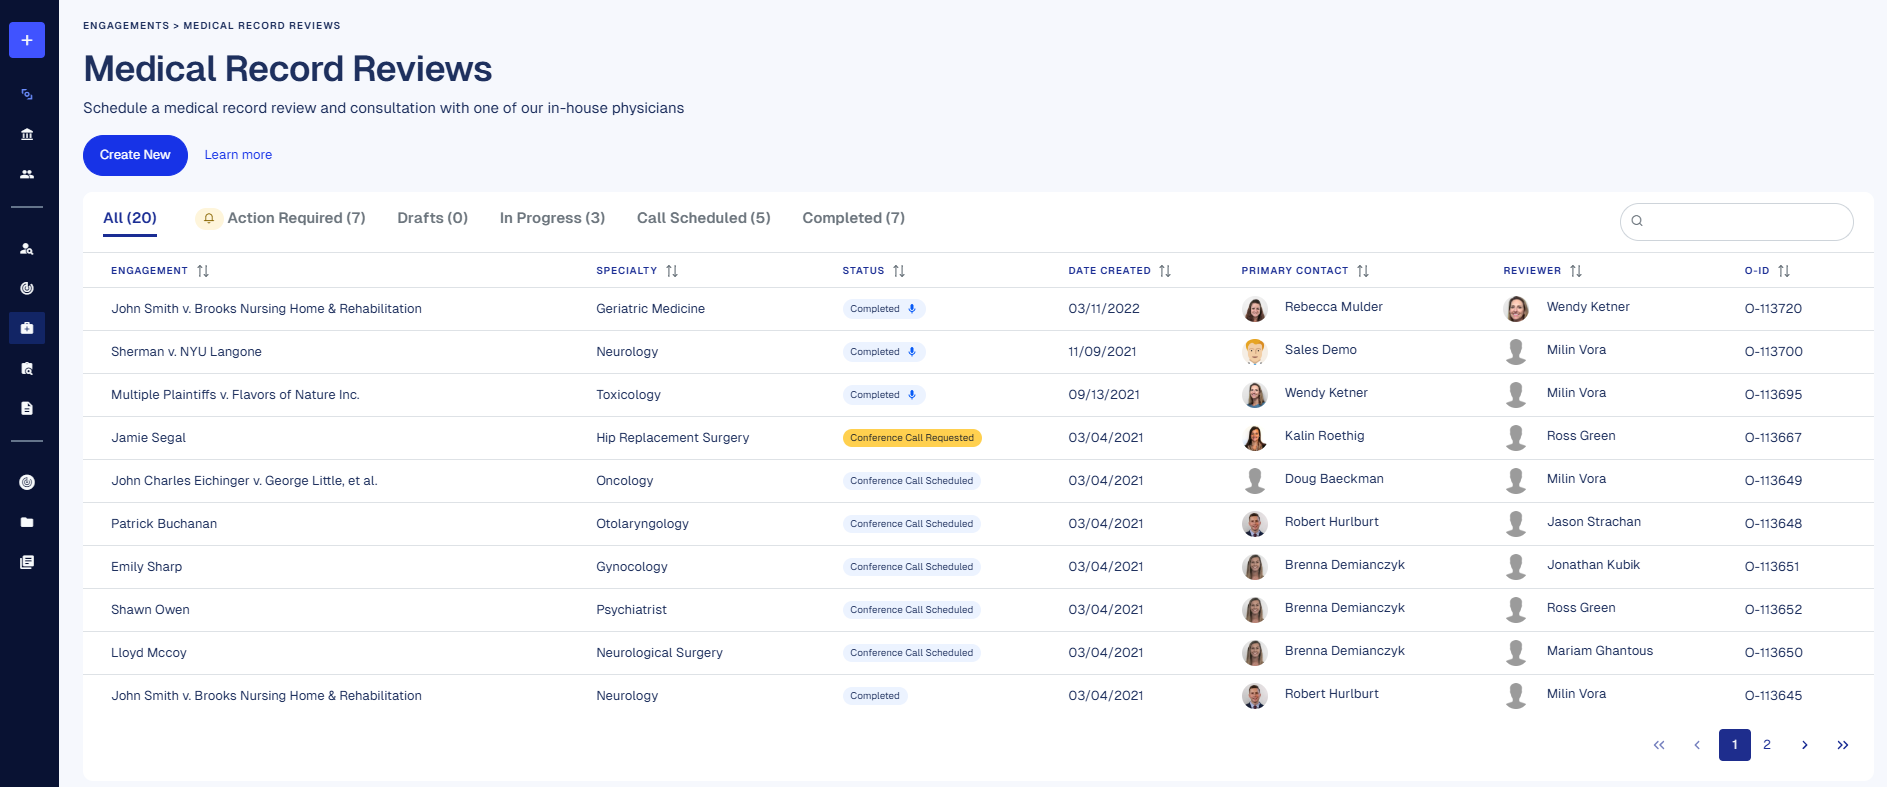The height and width of the screenshot is (787, 1887).
Task: Click the person search sidebar icon
Action: pyautogui.click(x=27, y=249)
